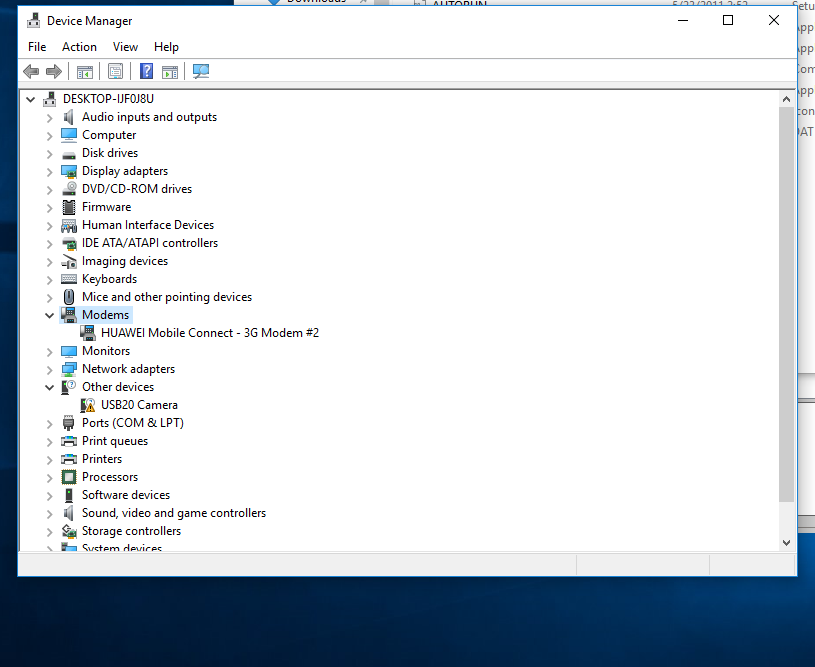Select the USB20 Camera warning device

click(x=139, y=405)
